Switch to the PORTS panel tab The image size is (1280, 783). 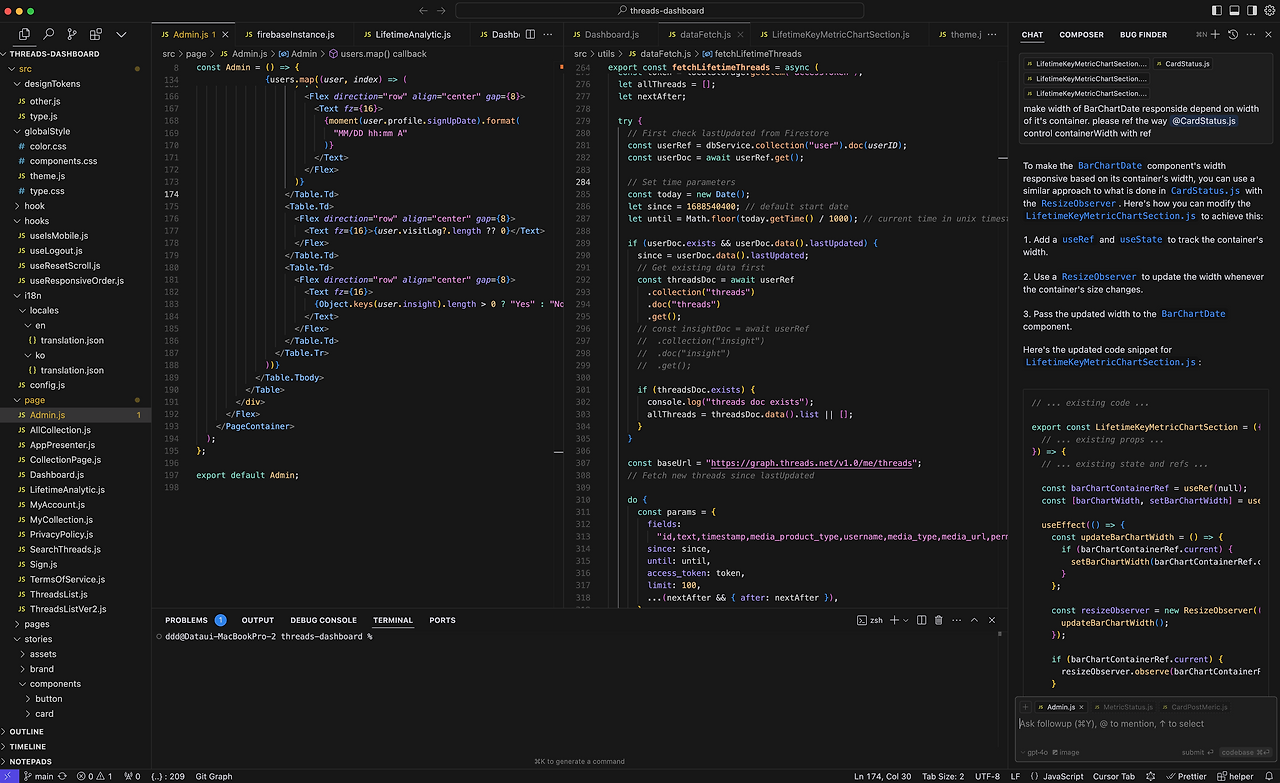pos(442,620)
